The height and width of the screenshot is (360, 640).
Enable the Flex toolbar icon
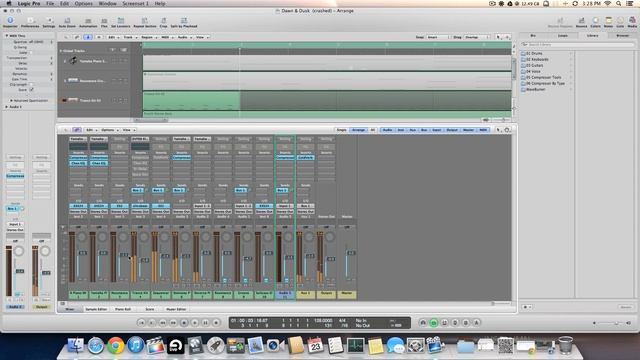tap(104, 22)
